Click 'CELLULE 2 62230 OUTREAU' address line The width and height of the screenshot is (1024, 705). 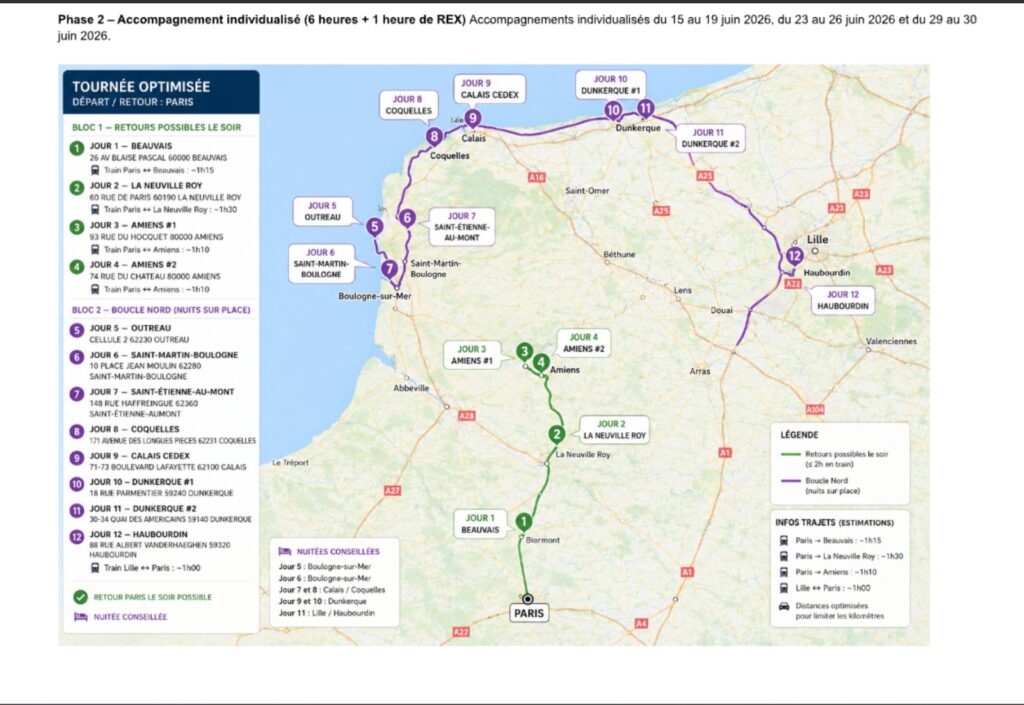pyautogui.click(x=139, y=340)
